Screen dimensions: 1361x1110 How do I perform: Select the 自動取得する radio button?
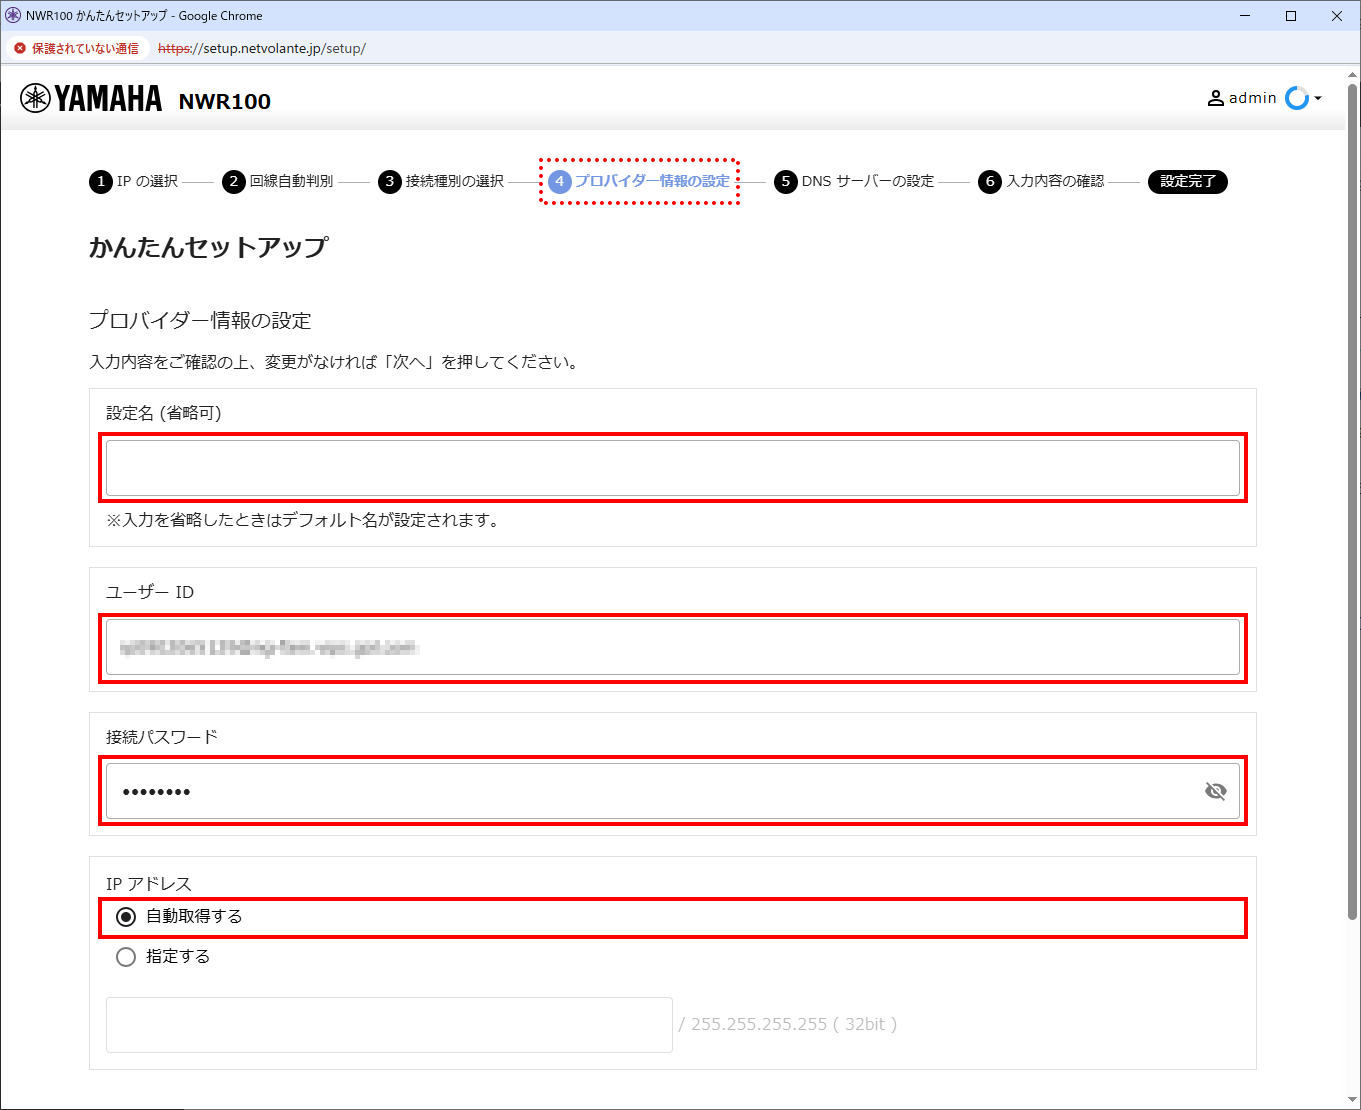[x=126, y=917]
